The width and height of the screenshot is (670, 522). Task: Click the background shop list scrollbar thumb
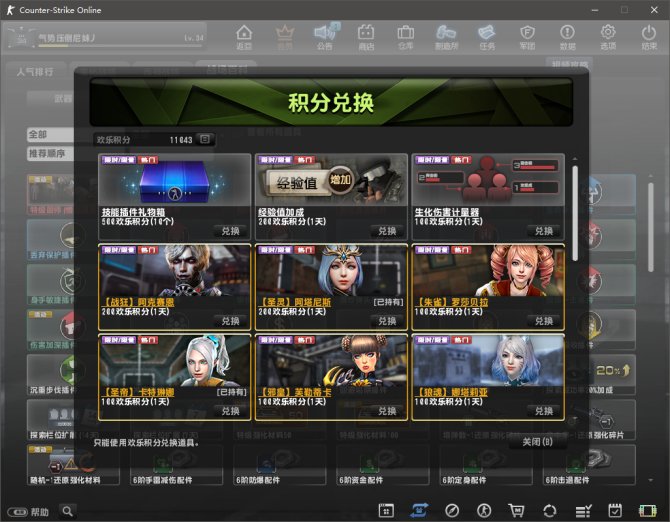(x=651, y=227)
